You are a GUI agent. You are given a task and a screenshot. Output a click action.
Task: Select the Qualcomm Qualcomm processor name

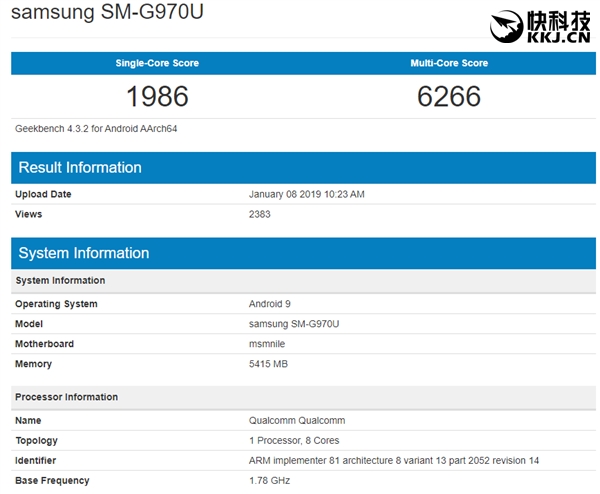coord(297,421)
